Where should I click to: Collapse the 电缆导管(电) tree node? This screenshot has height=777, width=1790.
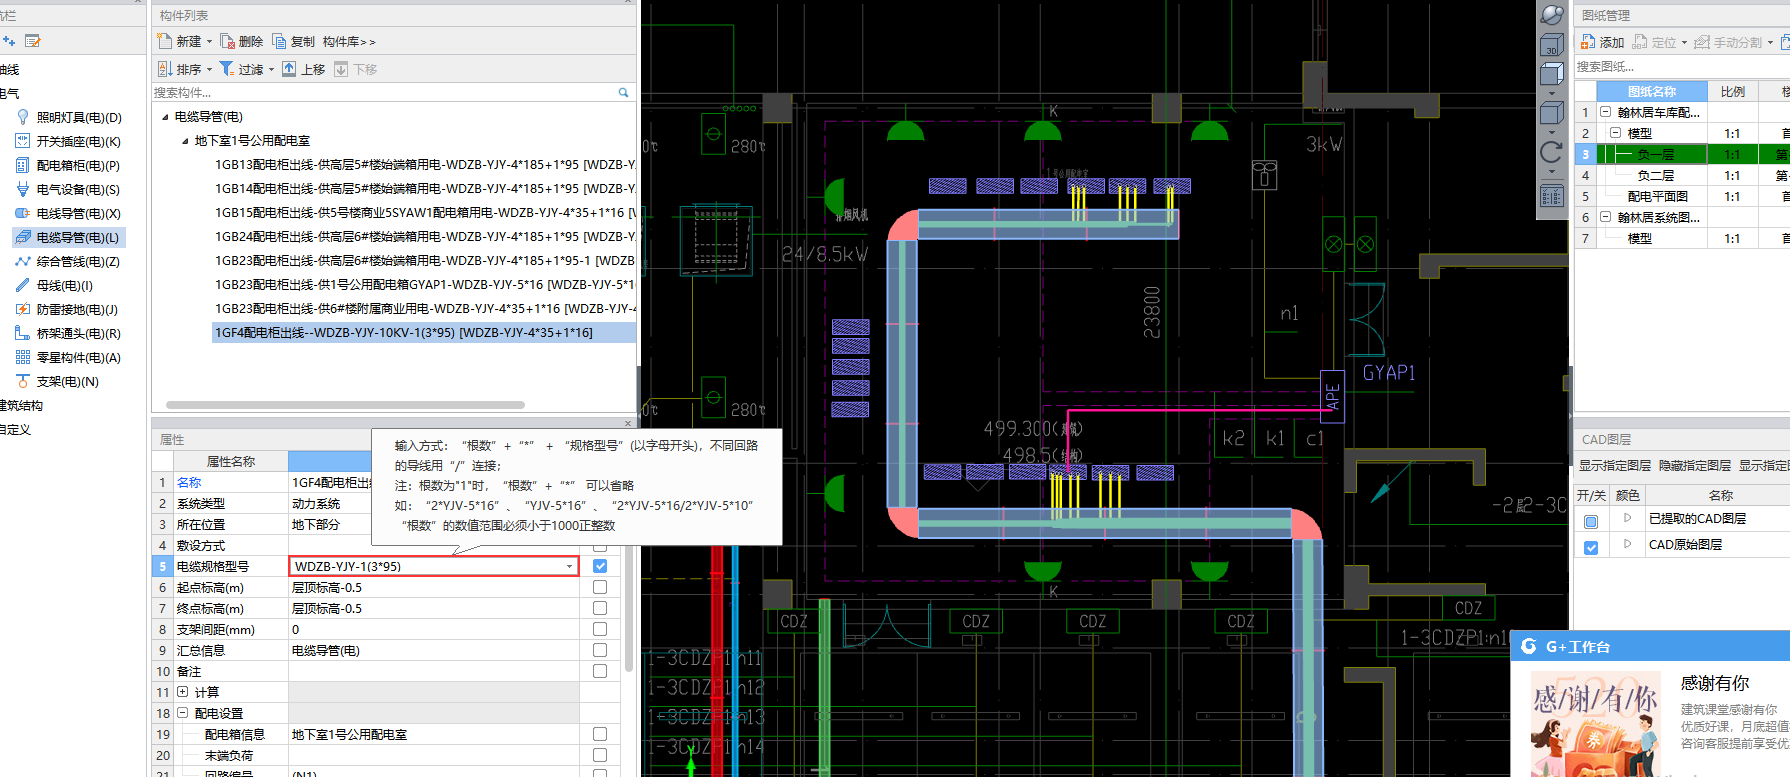[165, 117]
